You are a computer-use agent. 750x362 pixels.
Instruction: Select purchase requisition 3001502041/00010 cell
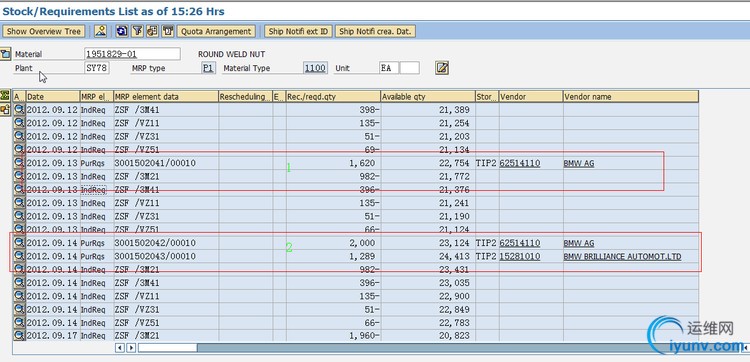coord(166,163)
